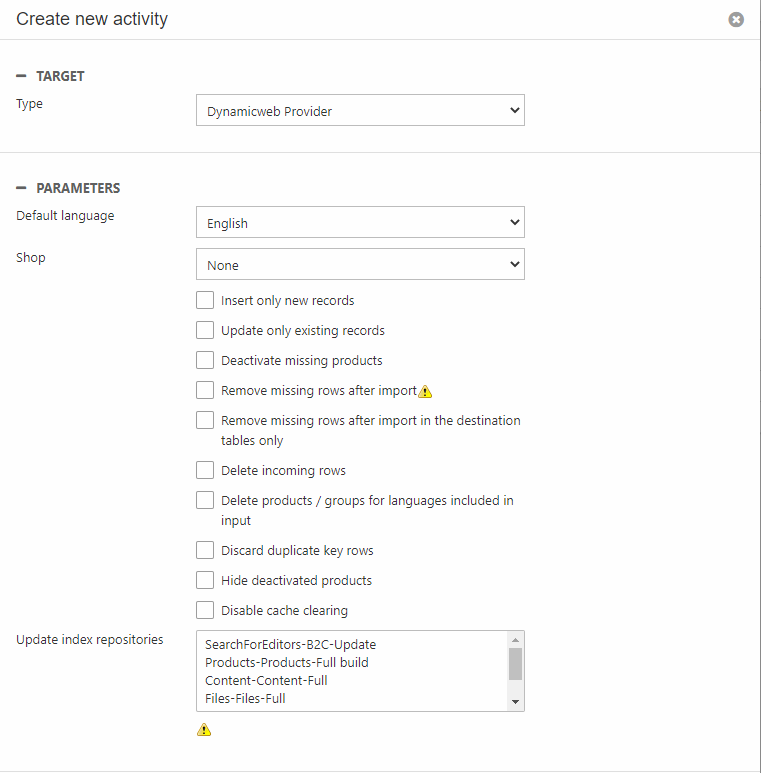The width and height of the screenshot is (761, 773).
Task: Collapse the TARGET section
Action: [x=22, y=76]
